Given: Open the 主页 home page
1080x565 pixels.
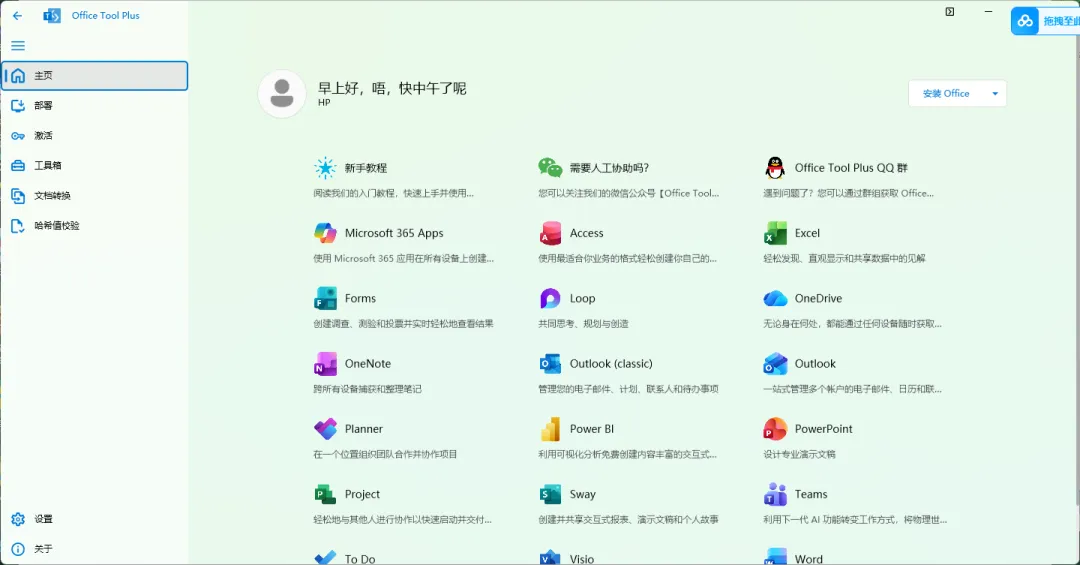Looking at the screenshot, I should click(x=95, y=76).
